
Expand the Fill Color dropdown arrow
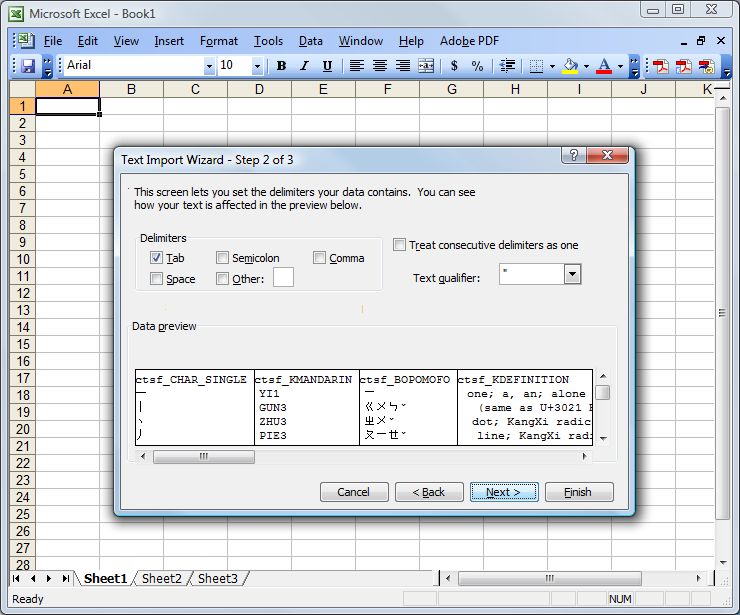(586, 66)
